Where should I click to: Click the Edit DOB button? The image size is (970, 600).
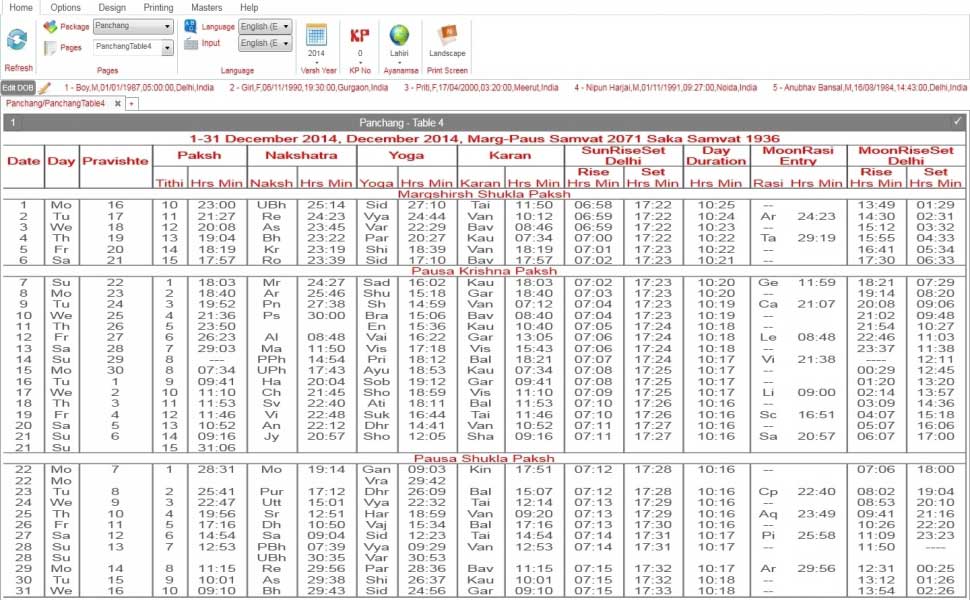18,88
